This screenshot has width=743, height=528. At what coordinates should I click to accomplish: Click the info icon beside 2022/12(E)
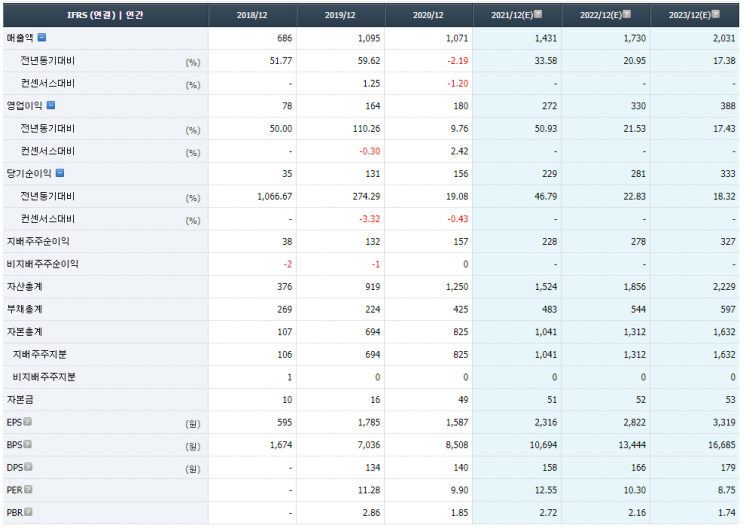tap(627, 15)
